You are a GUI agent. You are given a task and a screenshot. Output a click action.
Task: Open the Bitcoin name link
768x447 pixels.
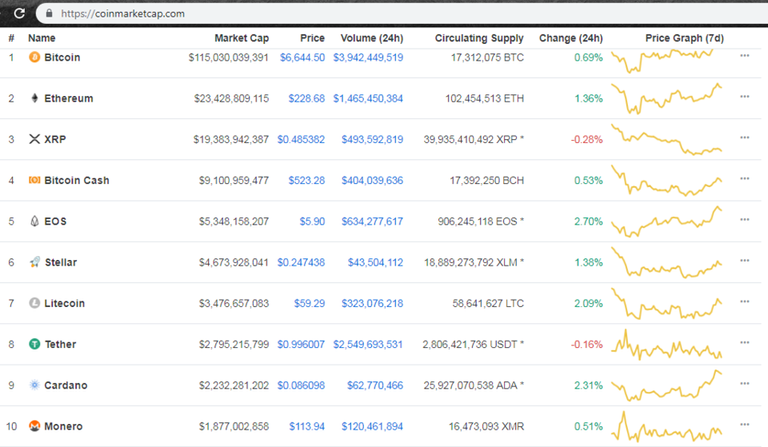(x=62, y=57)
